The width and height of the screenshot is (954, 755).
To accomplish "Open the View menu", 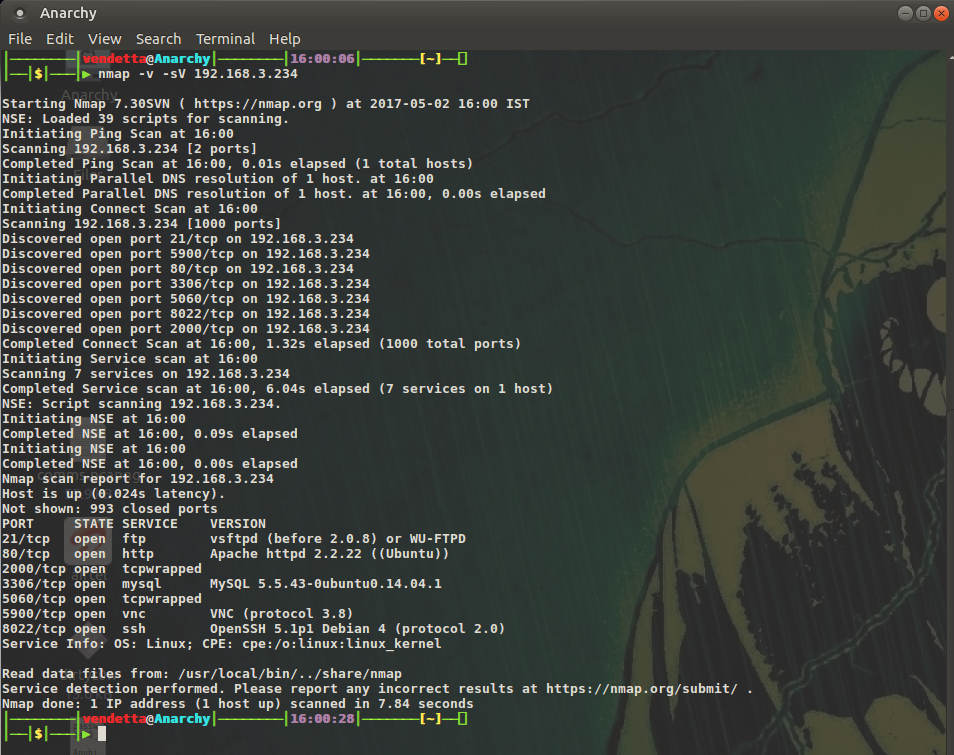I will 105,39.
